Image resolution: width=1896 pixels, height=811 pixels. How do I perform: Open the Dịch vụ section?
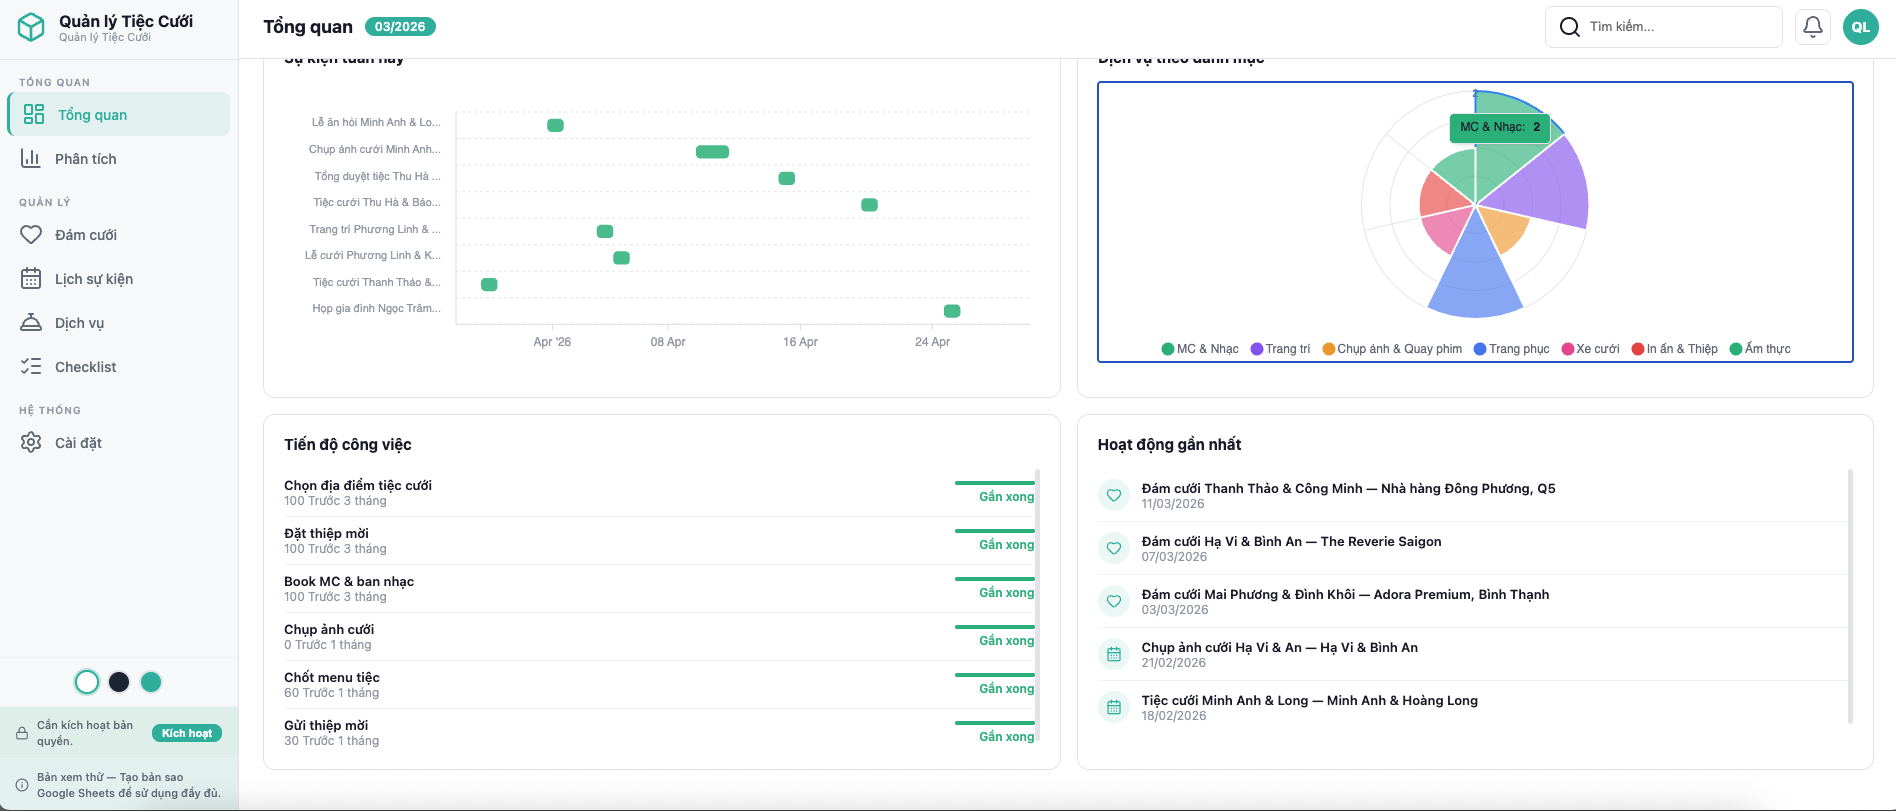pyautogui.click(x=79, y=323)
